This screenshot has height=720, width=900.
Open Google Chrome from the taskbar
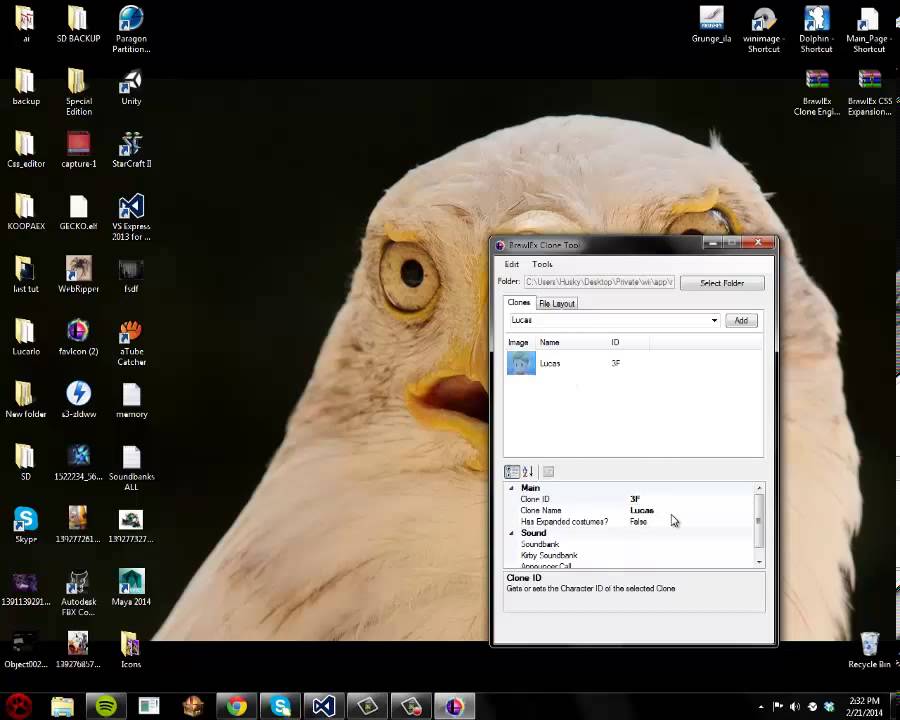(236, 706)
